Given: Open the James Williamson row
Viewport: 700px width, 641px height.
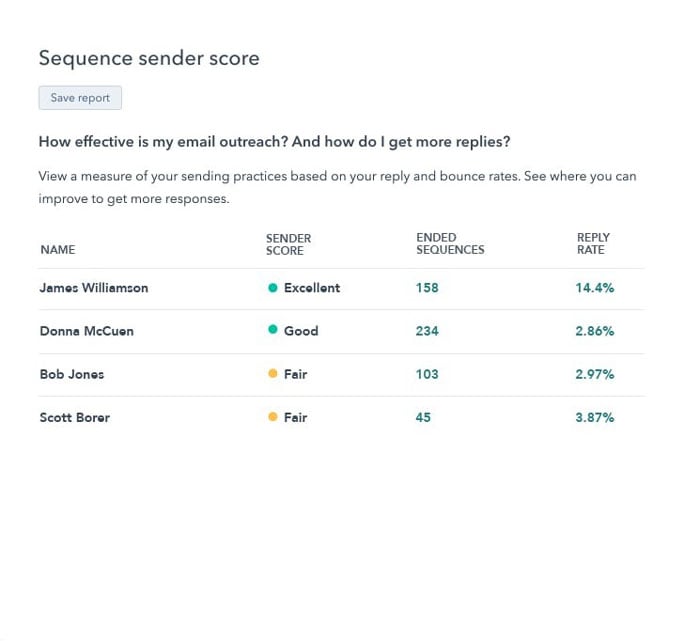Looking at the screenshot, I should 93,288.
